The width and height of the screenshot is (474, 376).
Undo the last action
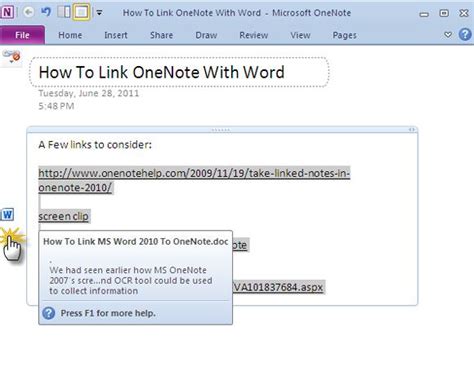coord(46,12)
